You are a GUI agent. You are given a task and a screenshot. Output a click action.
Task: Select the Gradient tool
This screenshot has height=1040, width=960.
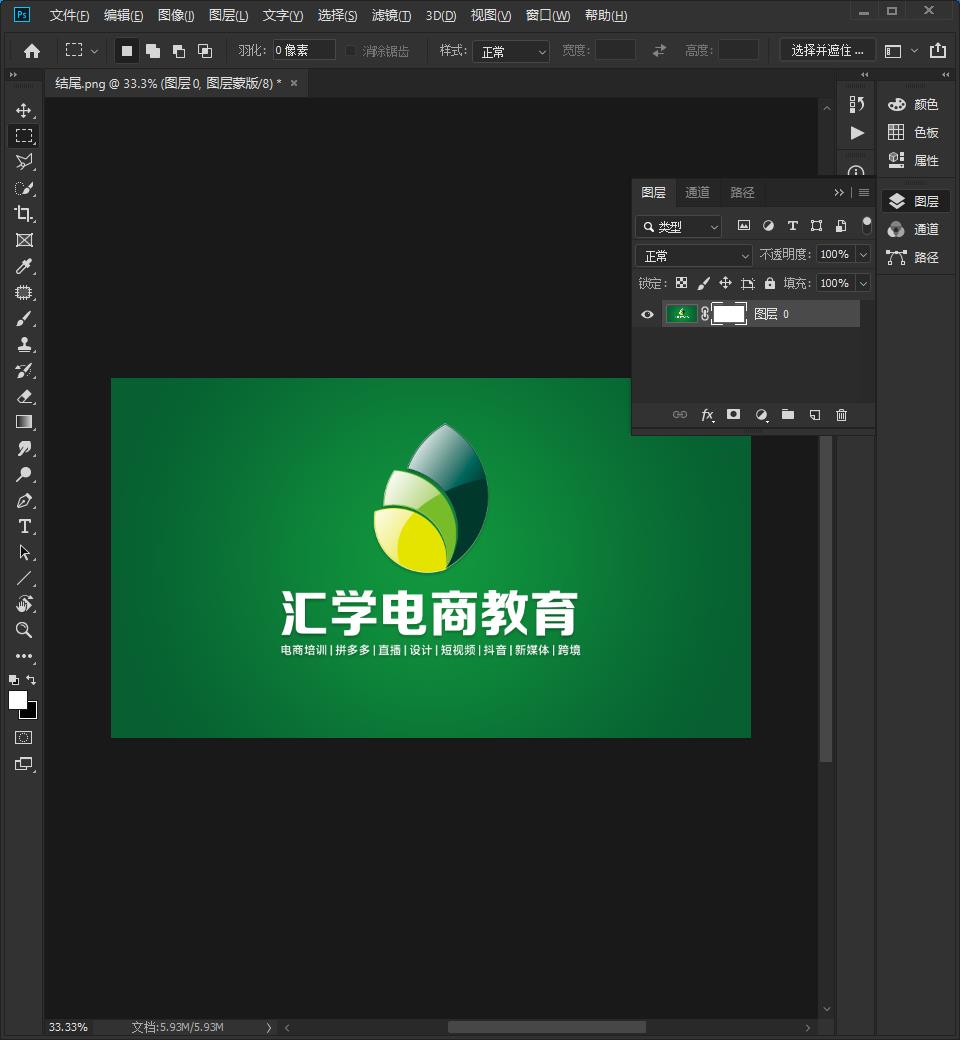coord(24,422)
